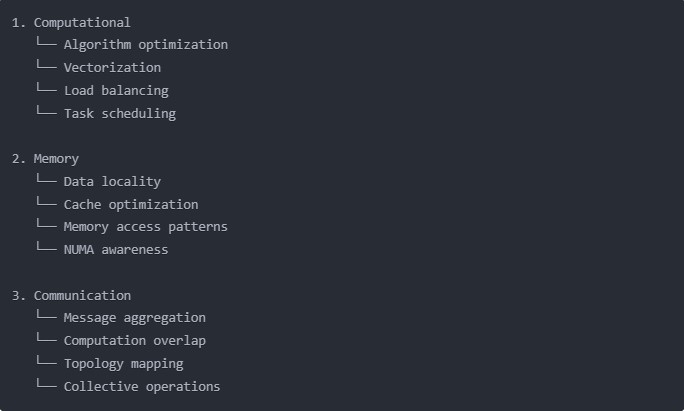Click on 'Topology mapping' text
The image size is (684, 411).
pos(123,364)
